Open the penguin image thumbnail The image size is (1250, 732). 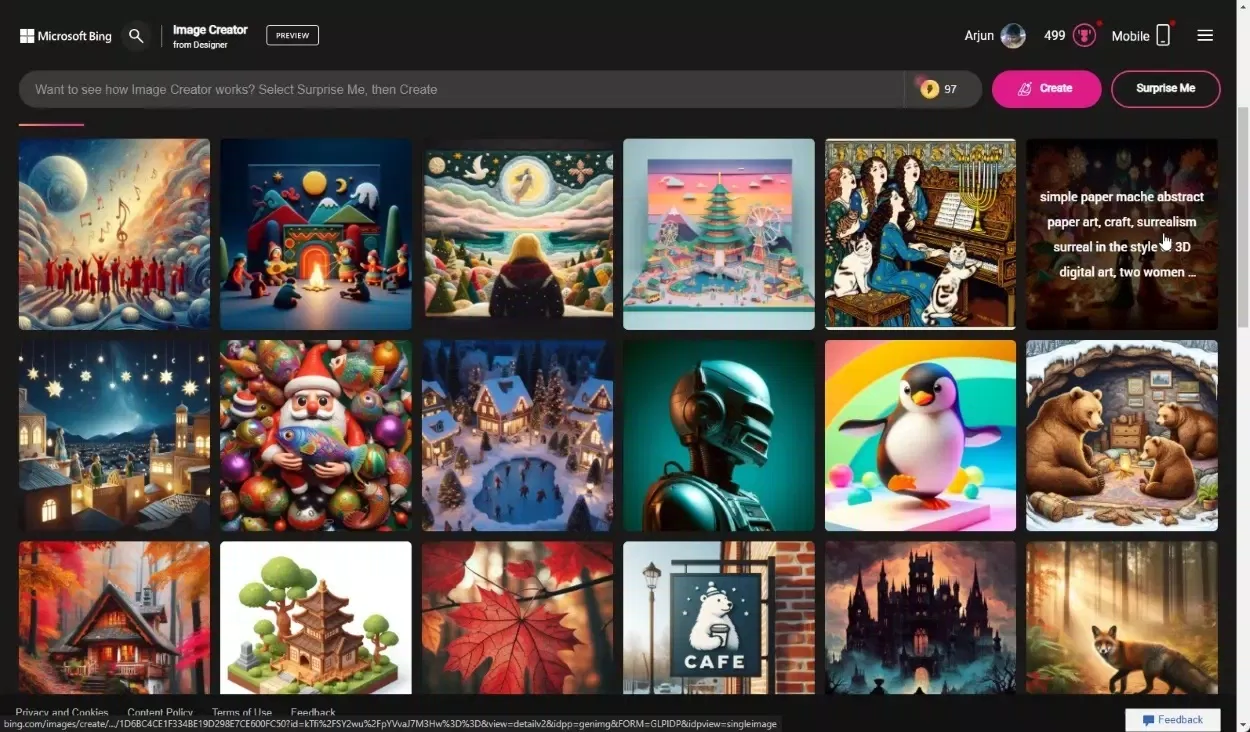coord(920,435)
